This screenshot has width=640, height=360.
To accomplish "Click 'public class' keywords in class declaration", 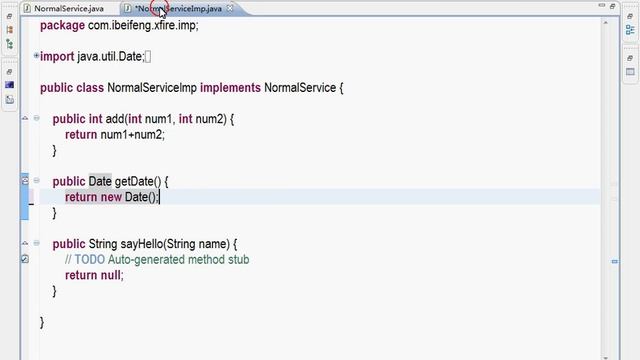I will (72, 88).
